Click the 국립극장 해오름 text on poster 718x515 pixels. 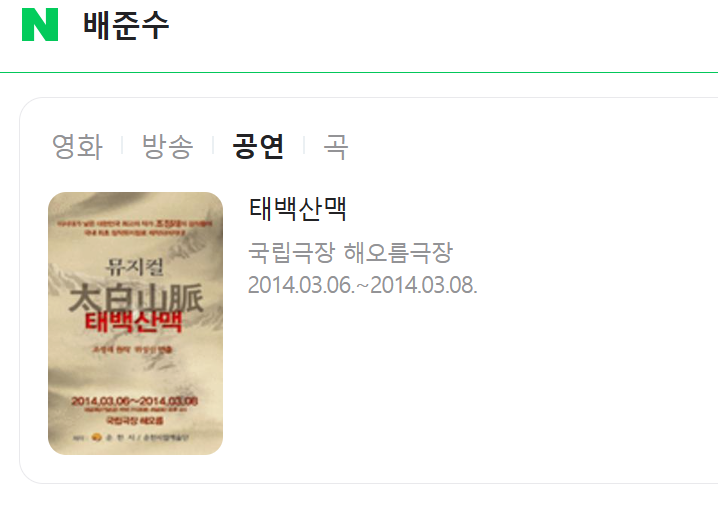pos(135,420)
